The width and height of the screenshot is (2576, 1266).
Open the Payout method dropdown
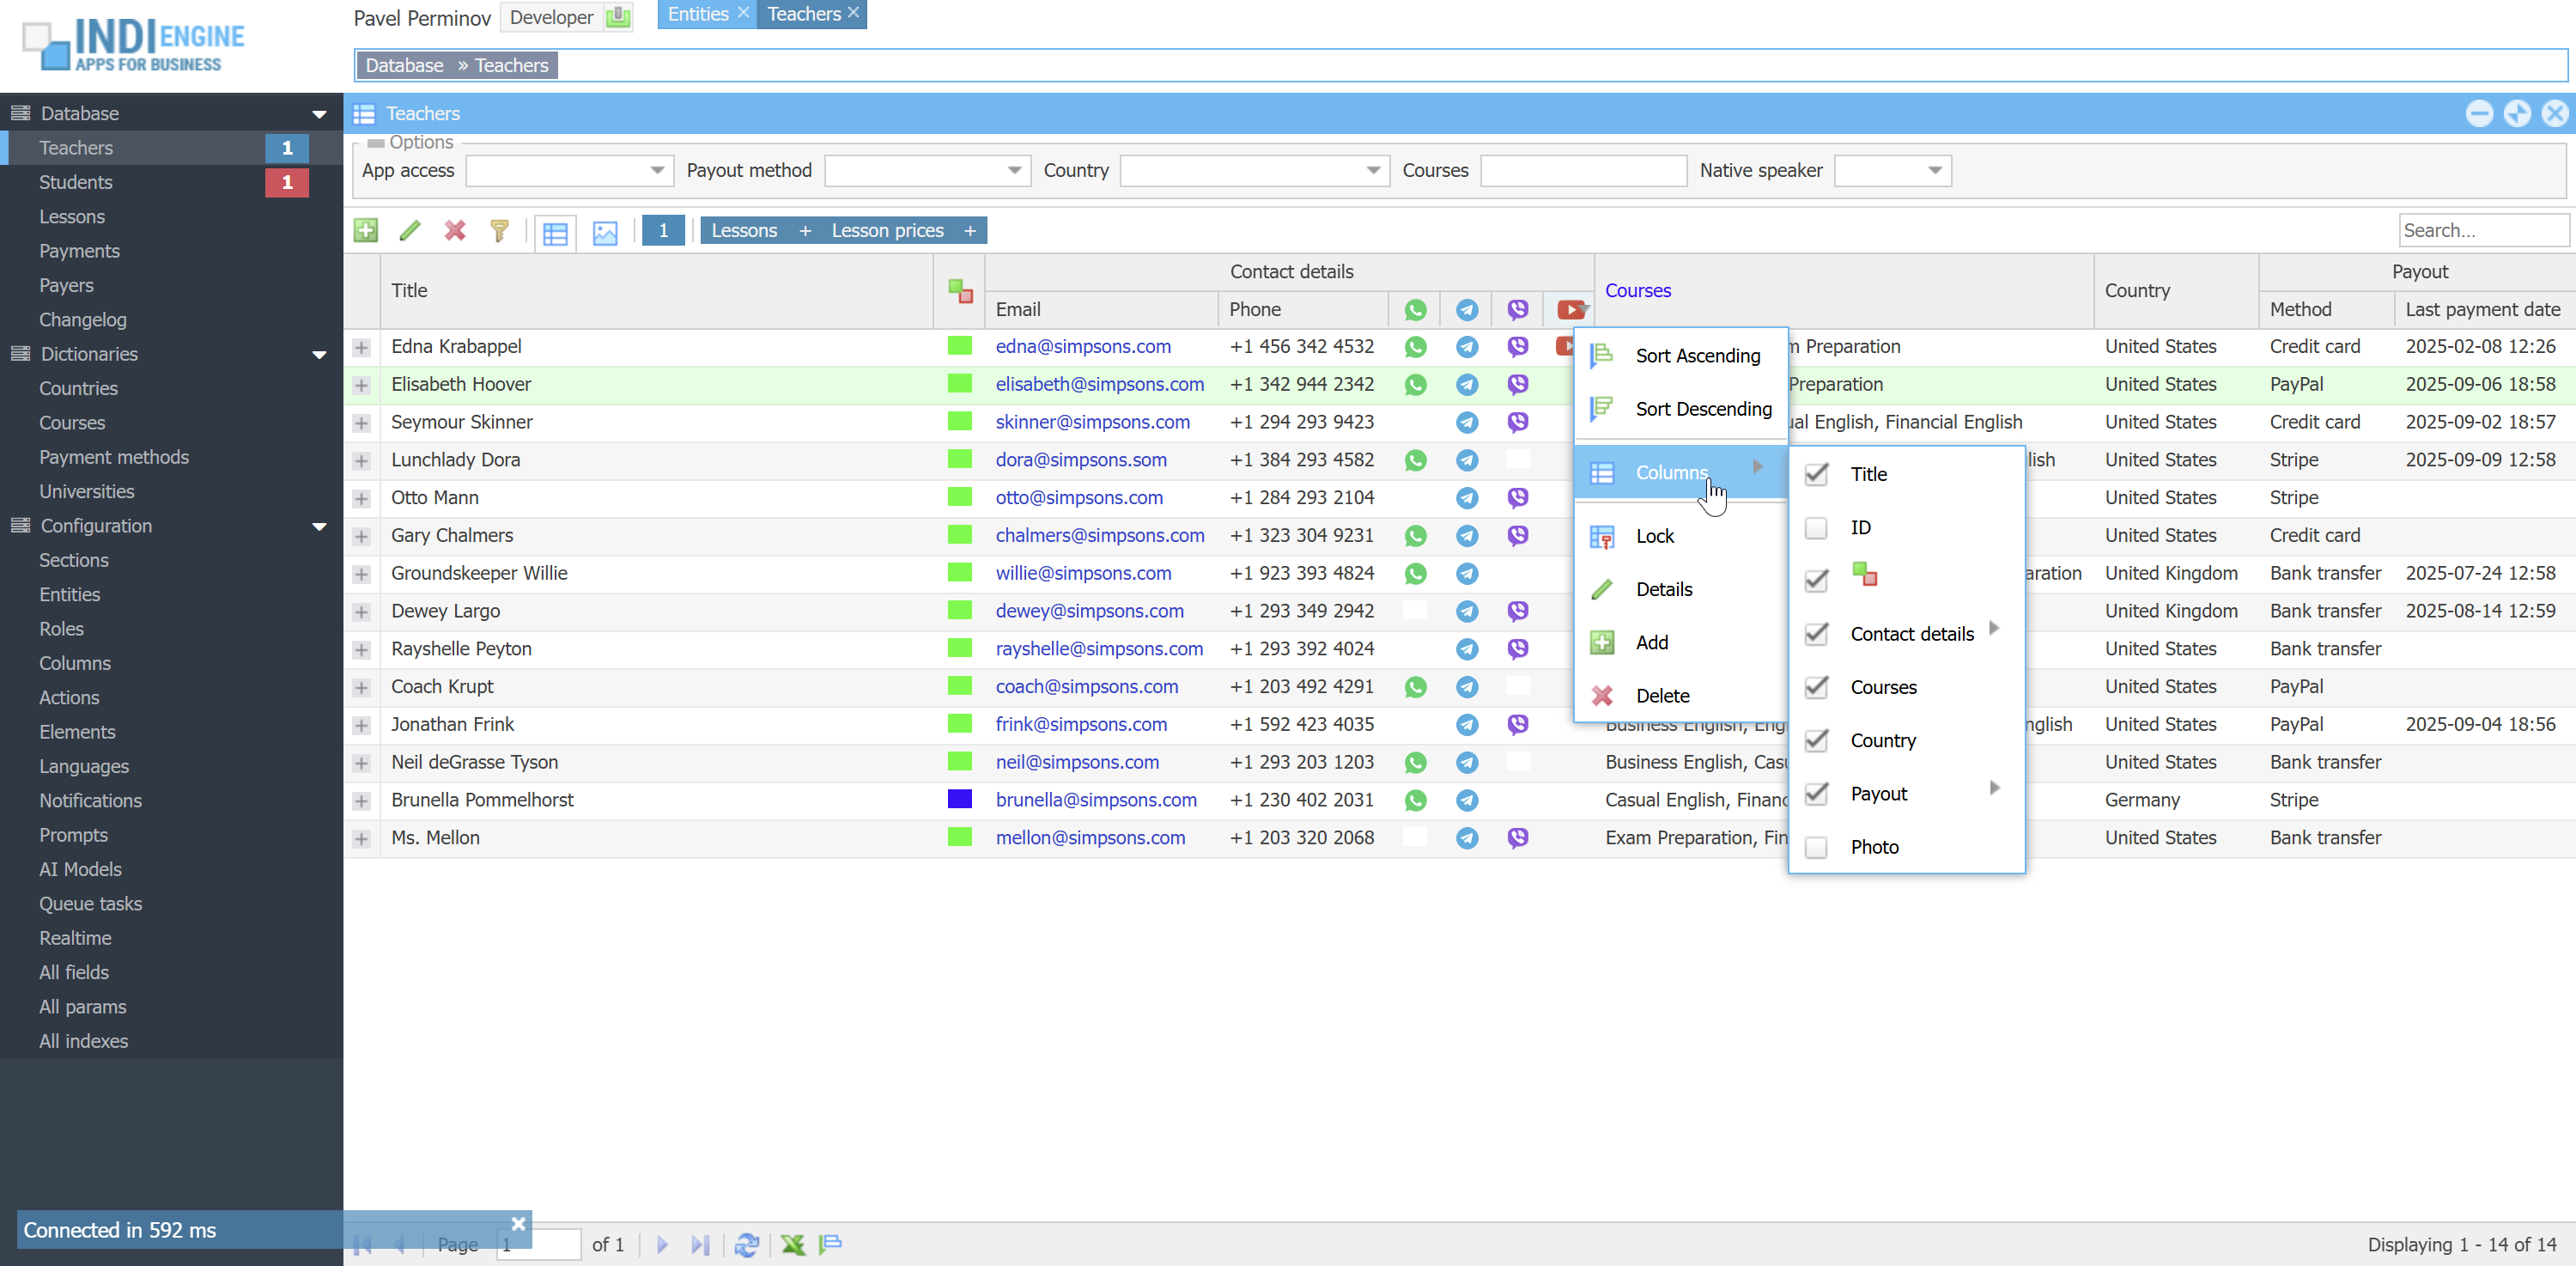1014,170
